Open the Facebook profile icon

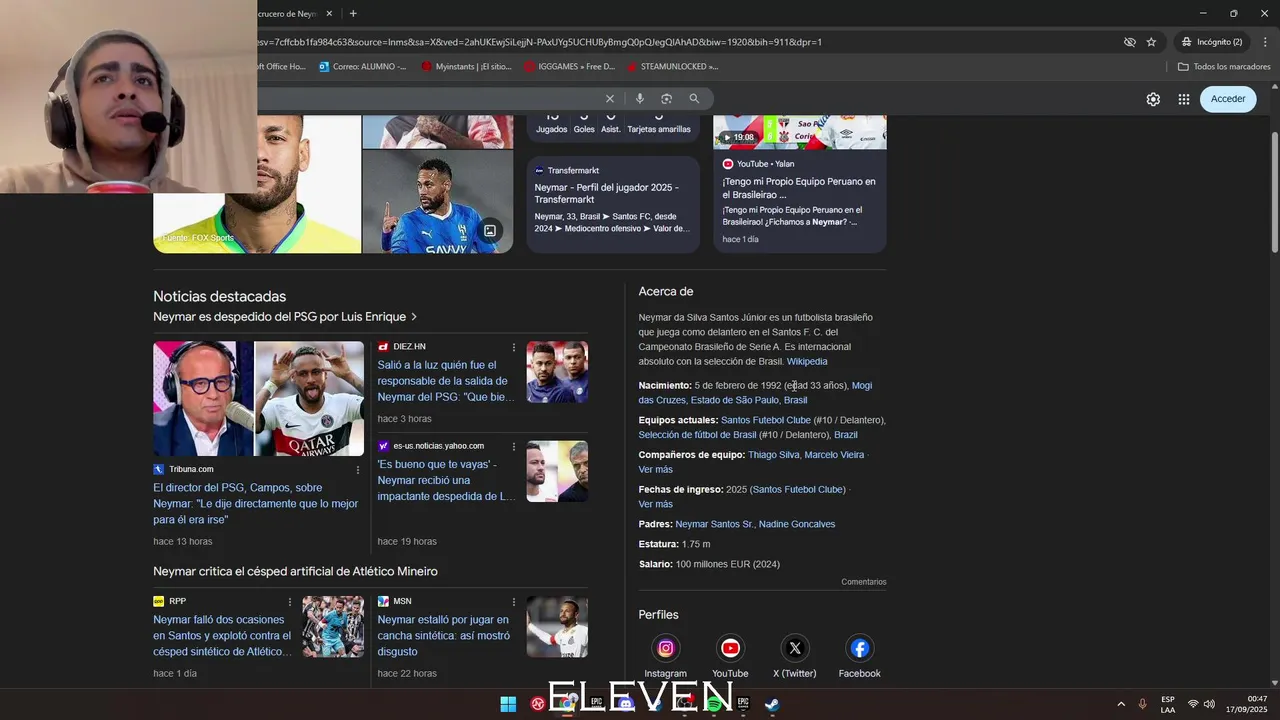point(859,648)
